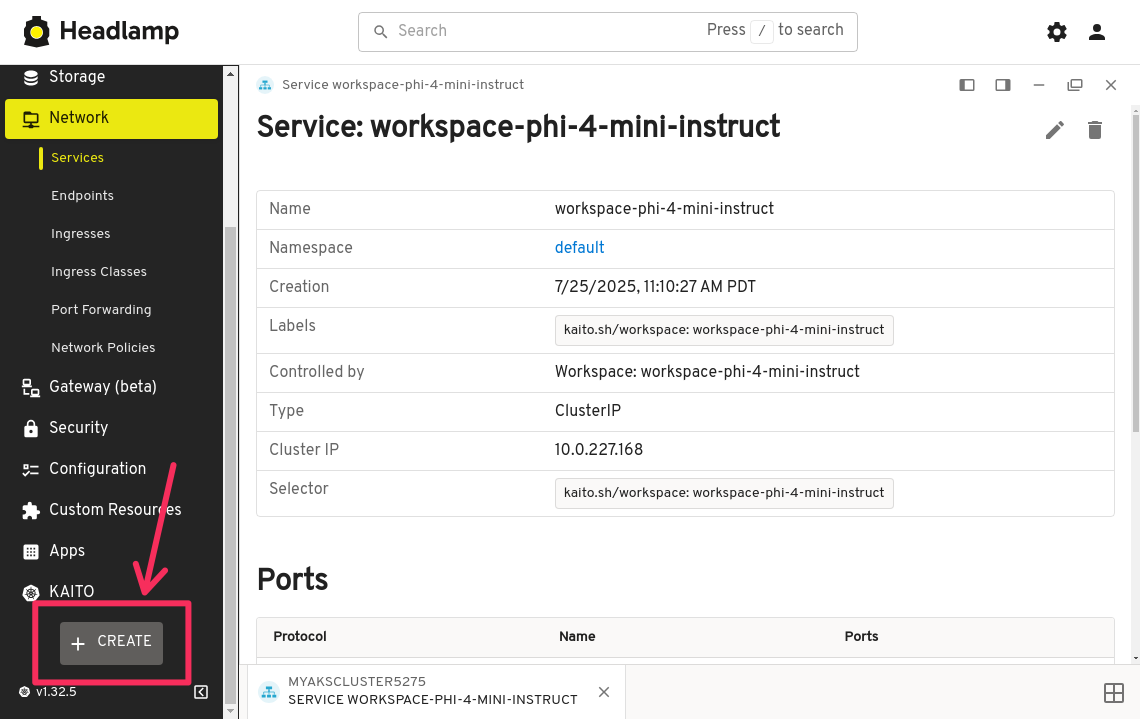Open the default namespace link
The width and height of the screenshot is (1140, 719).
tap(579, 248)
